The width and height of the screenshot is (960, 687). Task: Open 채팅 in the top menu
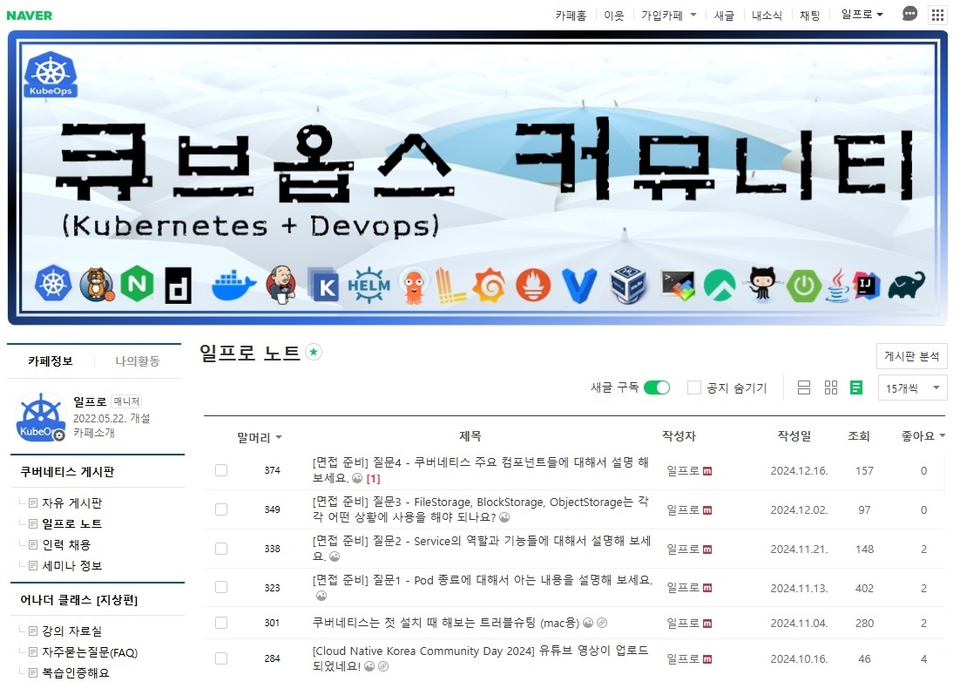click(809, 15)
